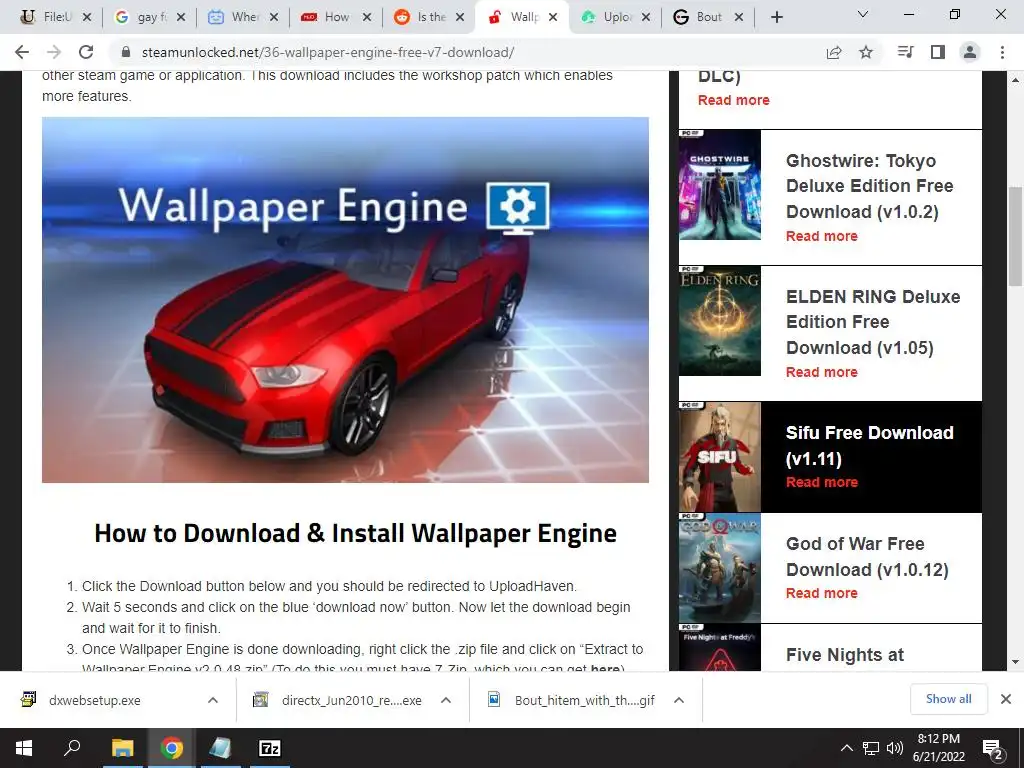This screenshot has width=1024, height=768.
Task: Expand options for Bout_hitem gif download
Action: click(x=679, y=700)
